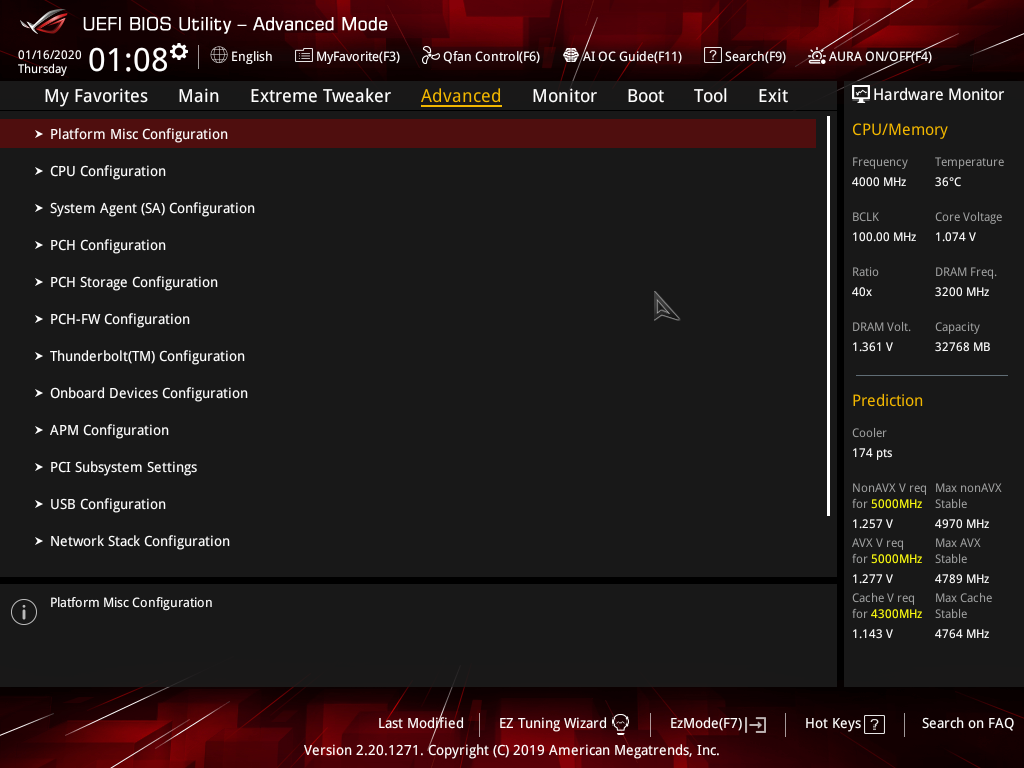The width and height of the screenshot is (1024, 768).
Task: Click the Search question mark icon
Action: (712, 56)
